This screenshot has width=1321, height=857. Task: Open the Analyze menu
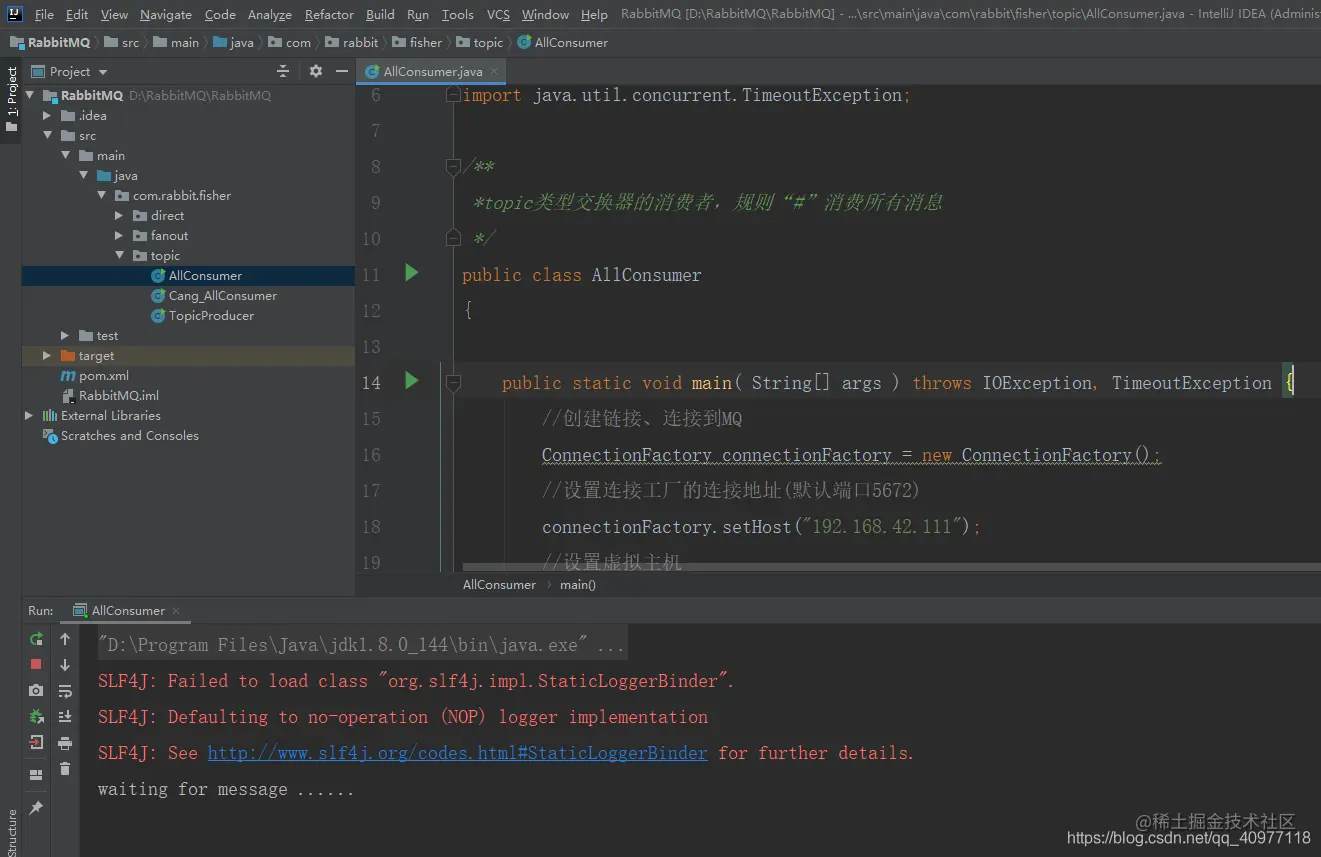coord(270,14)
